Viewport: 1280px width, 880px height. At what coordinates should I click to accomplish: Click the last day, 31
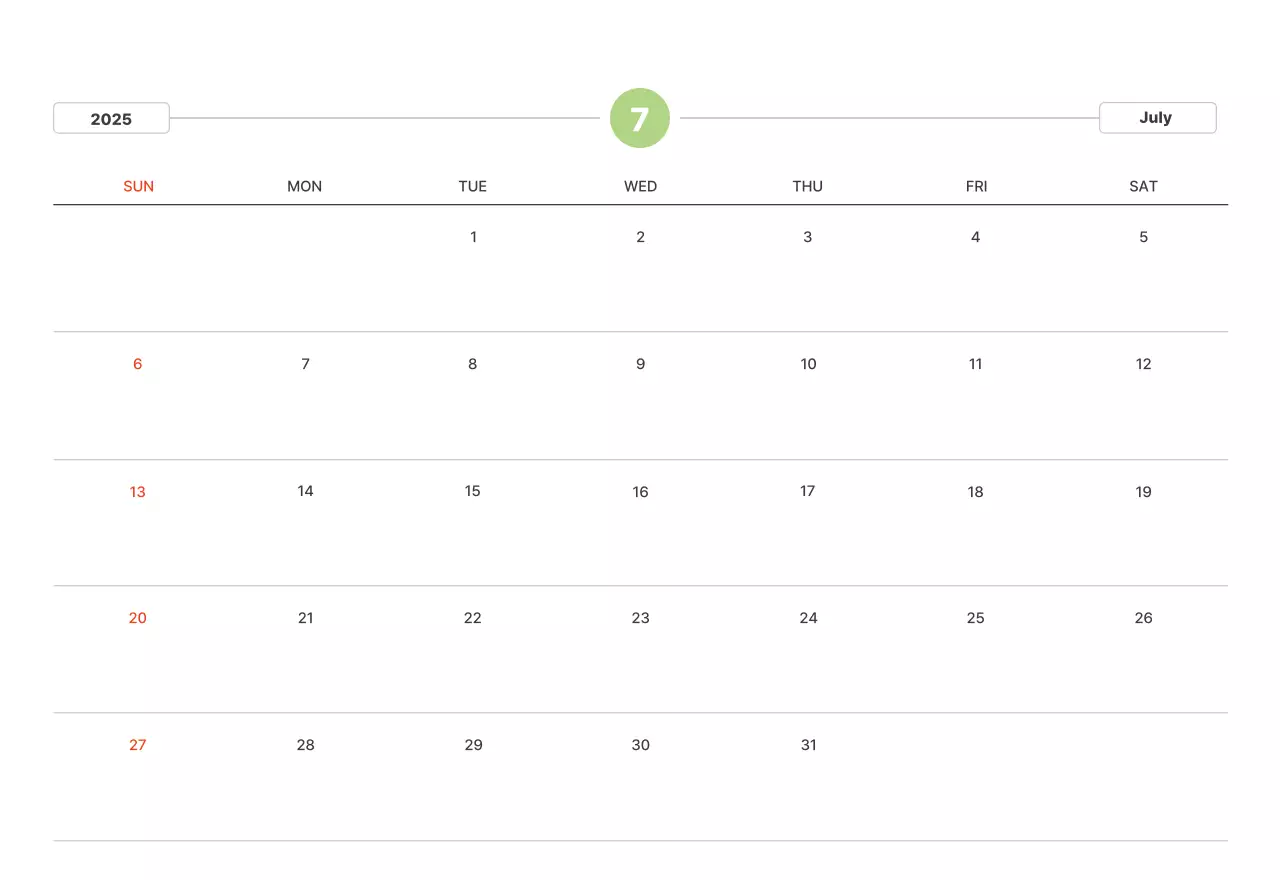[x=808, y=745]
